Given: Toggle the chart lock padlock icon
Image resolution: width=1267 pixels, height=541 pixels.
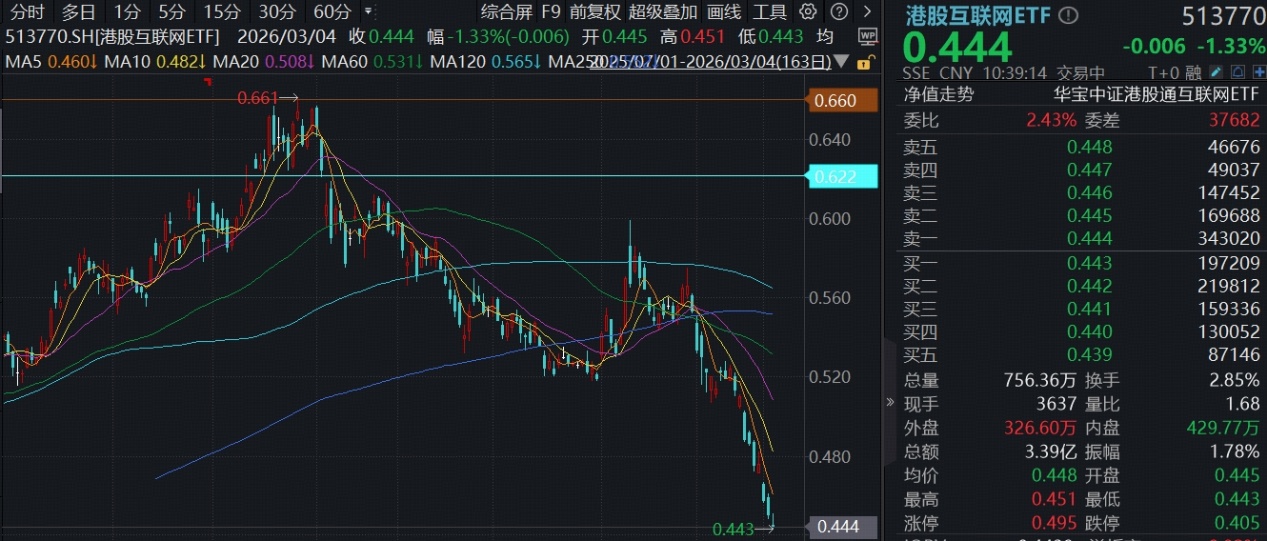Looking at the screenshot, I should pos(862,62).
